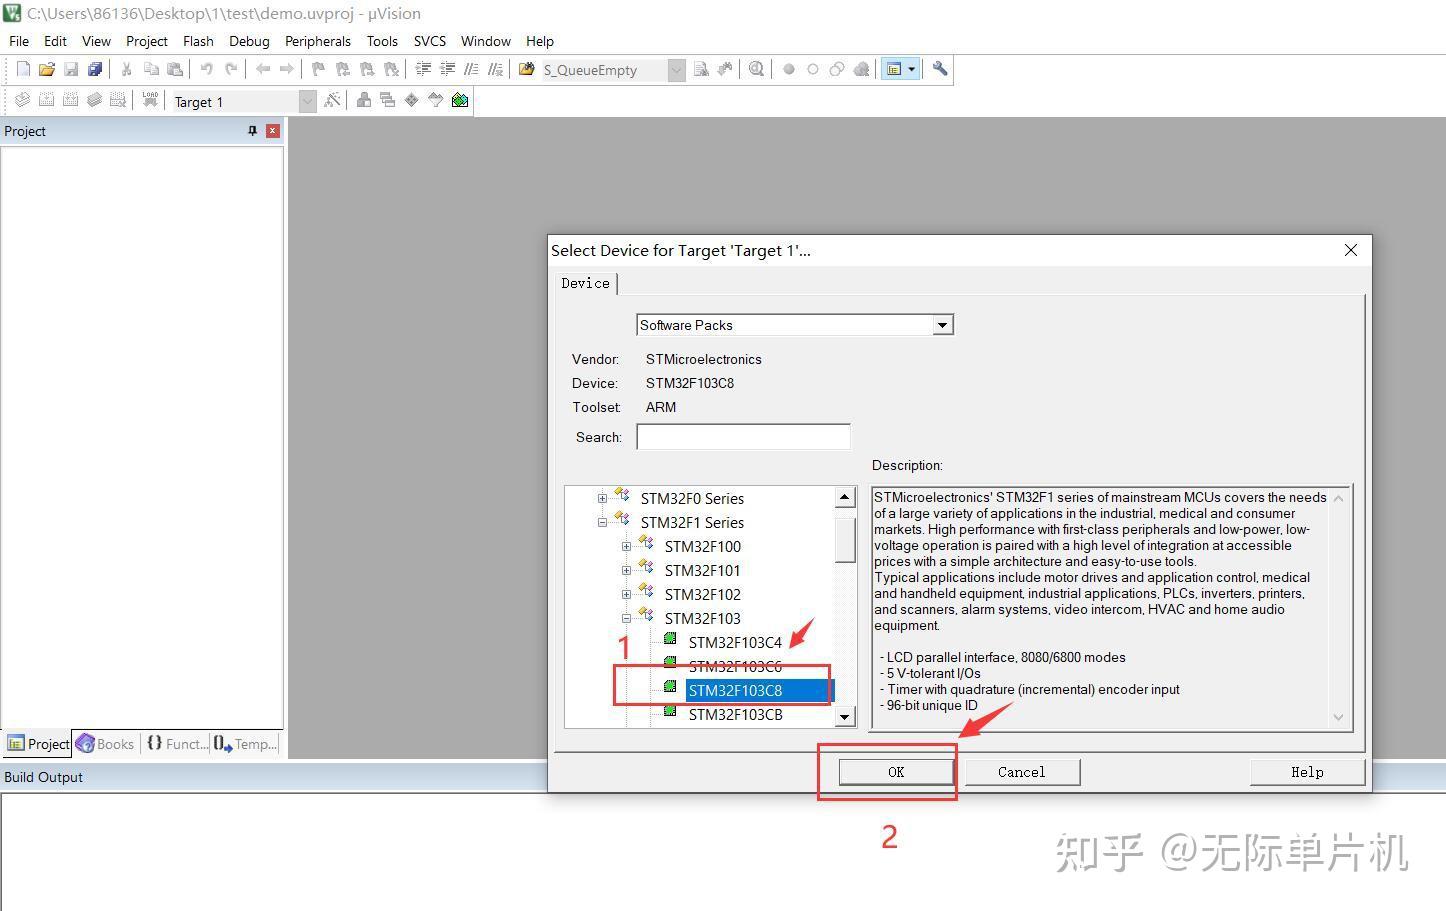Switch to the Books tab
This screenshot has width=1446, height=911.
[x=106, y=744]
